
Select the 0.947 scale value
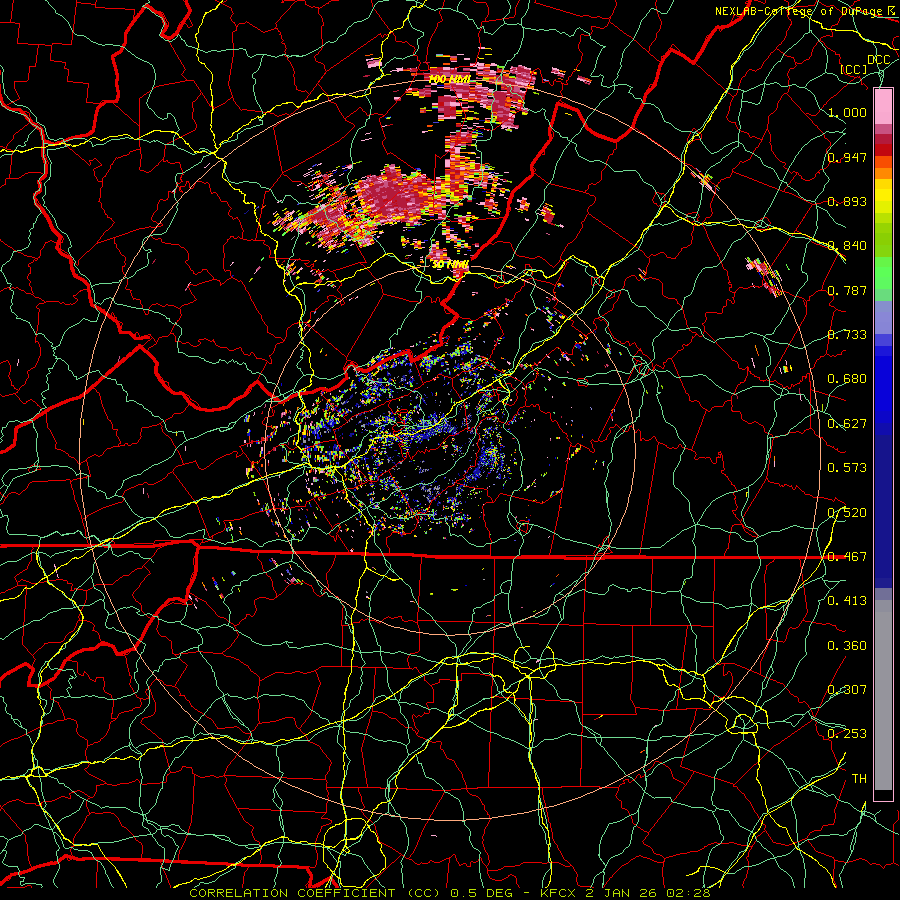847,157
